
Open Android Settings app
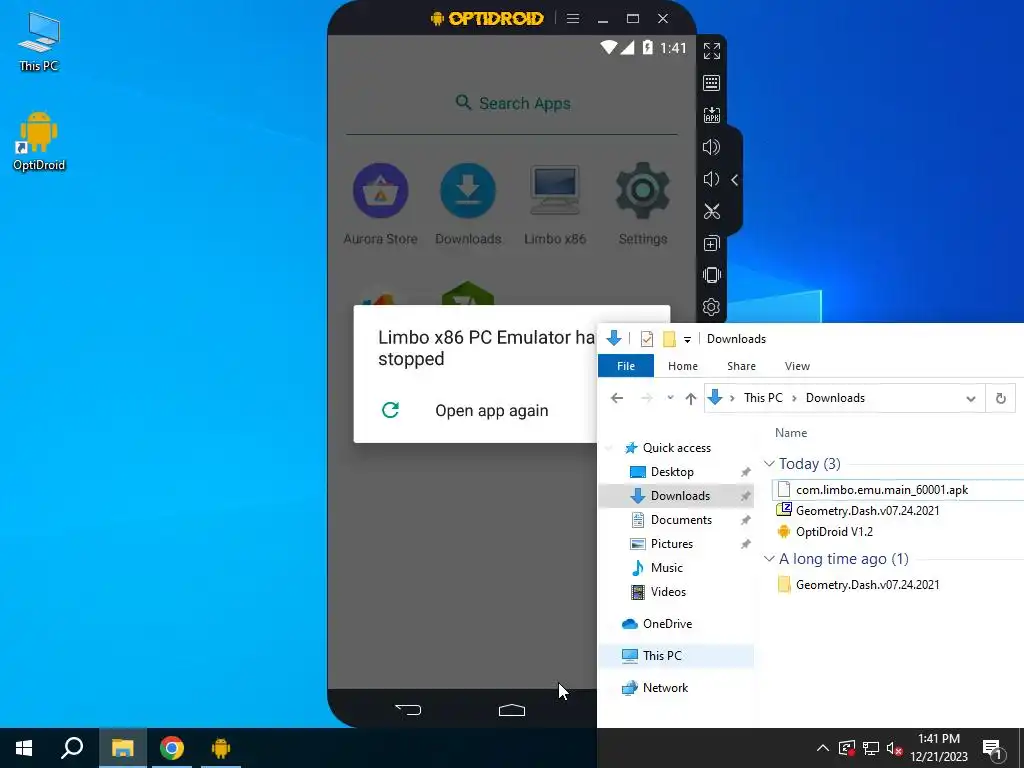[x=643, y=204]
